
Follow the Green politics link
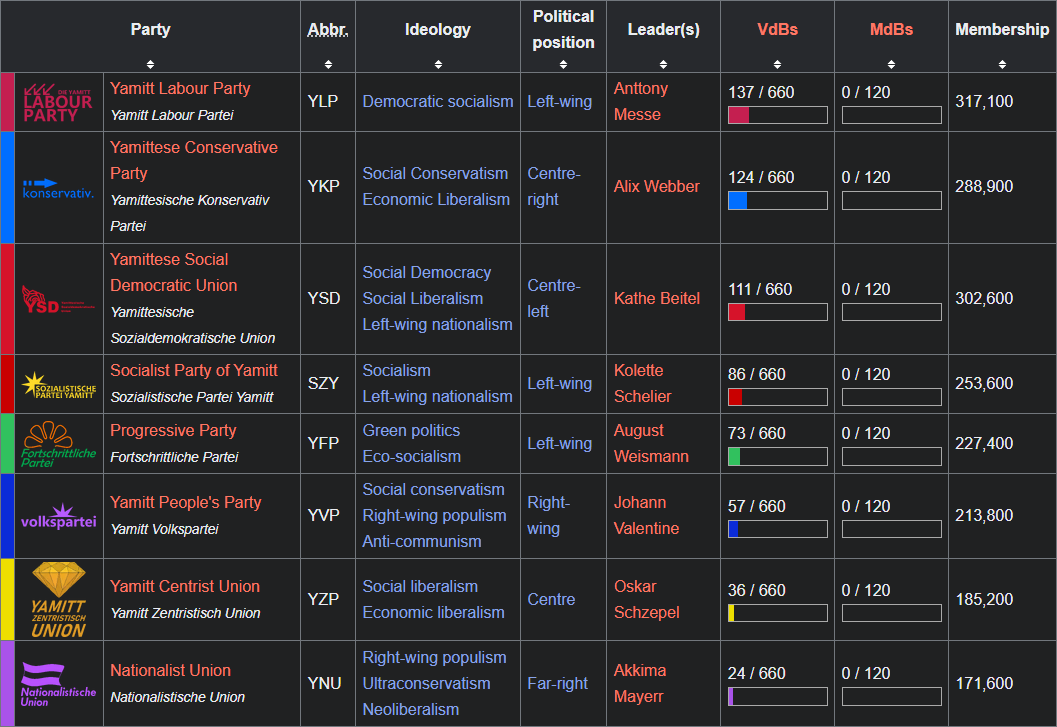[x=411, y=430]
